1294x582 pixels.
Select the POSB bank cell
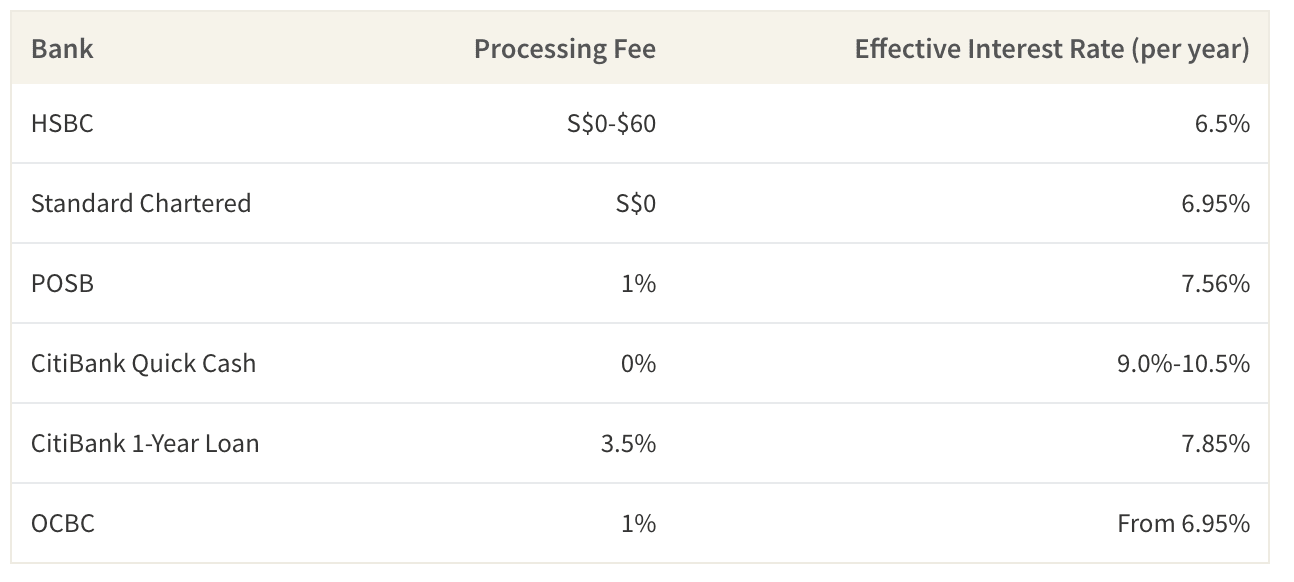pyautogui.click(x=62, y=283)
